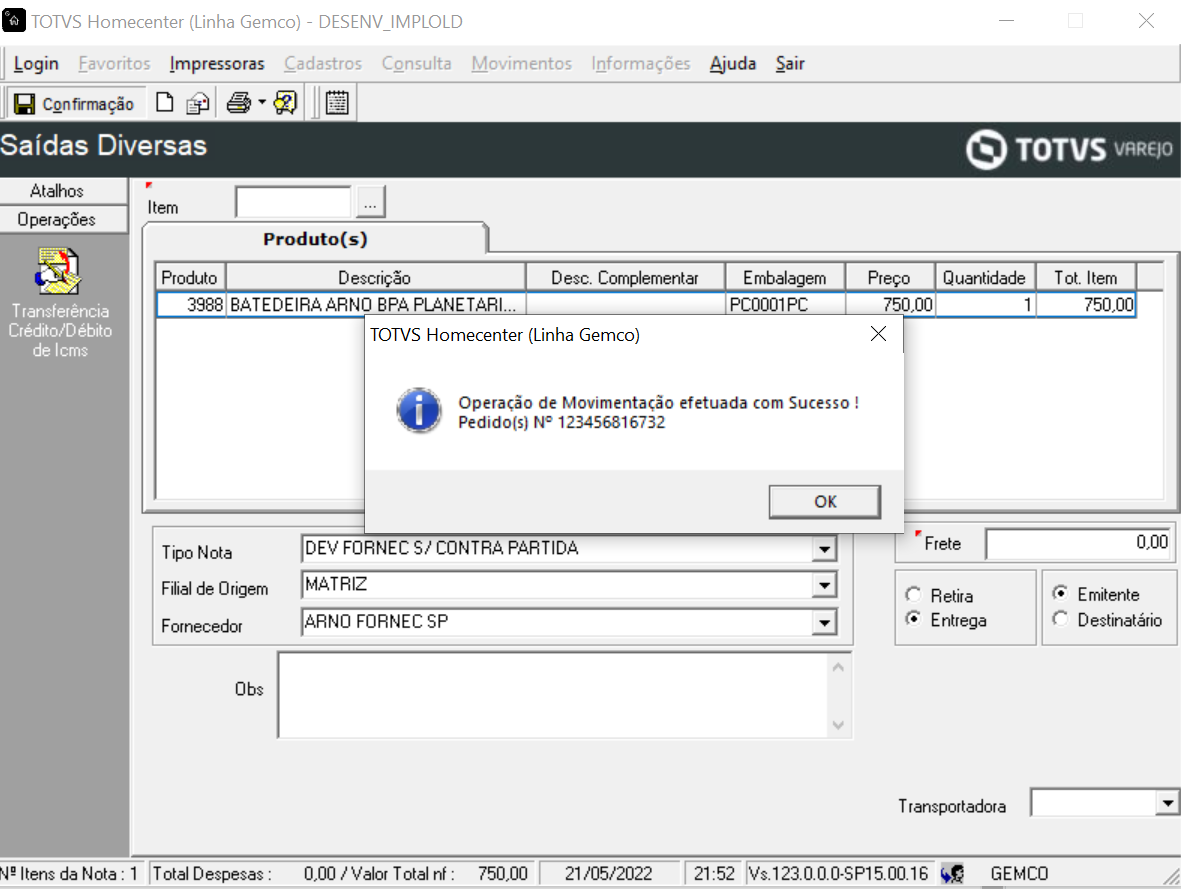Screen dimensions: 1181x889
Task: Click the Obs scrollbar up arrow
Action: click(x=838, y=668)
